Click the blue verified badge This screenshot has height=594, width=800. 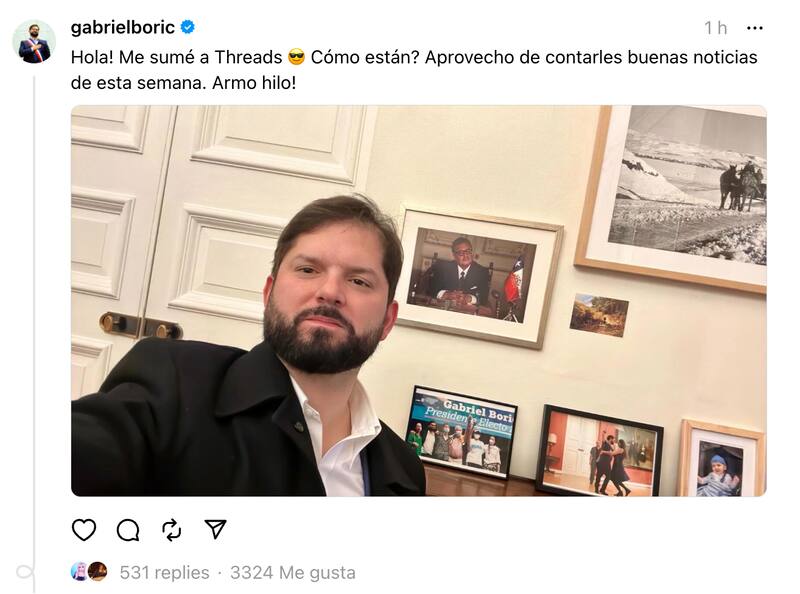point(188,27)
